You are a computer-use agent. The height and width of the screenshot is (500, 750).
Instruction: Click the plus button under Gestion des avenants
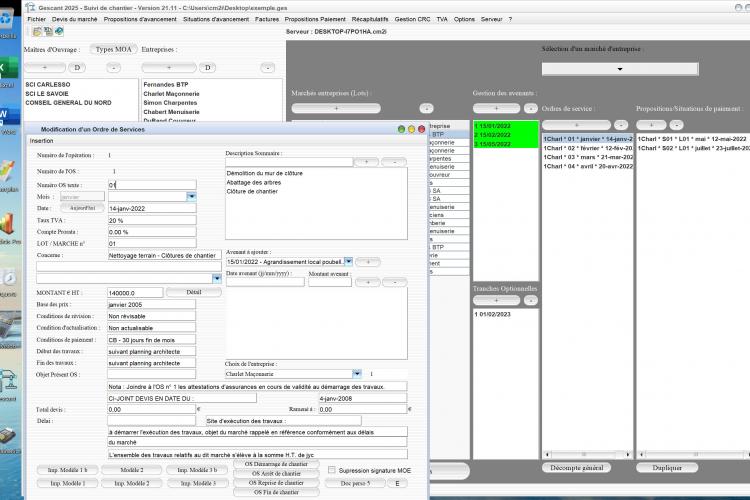pos(496,108)
